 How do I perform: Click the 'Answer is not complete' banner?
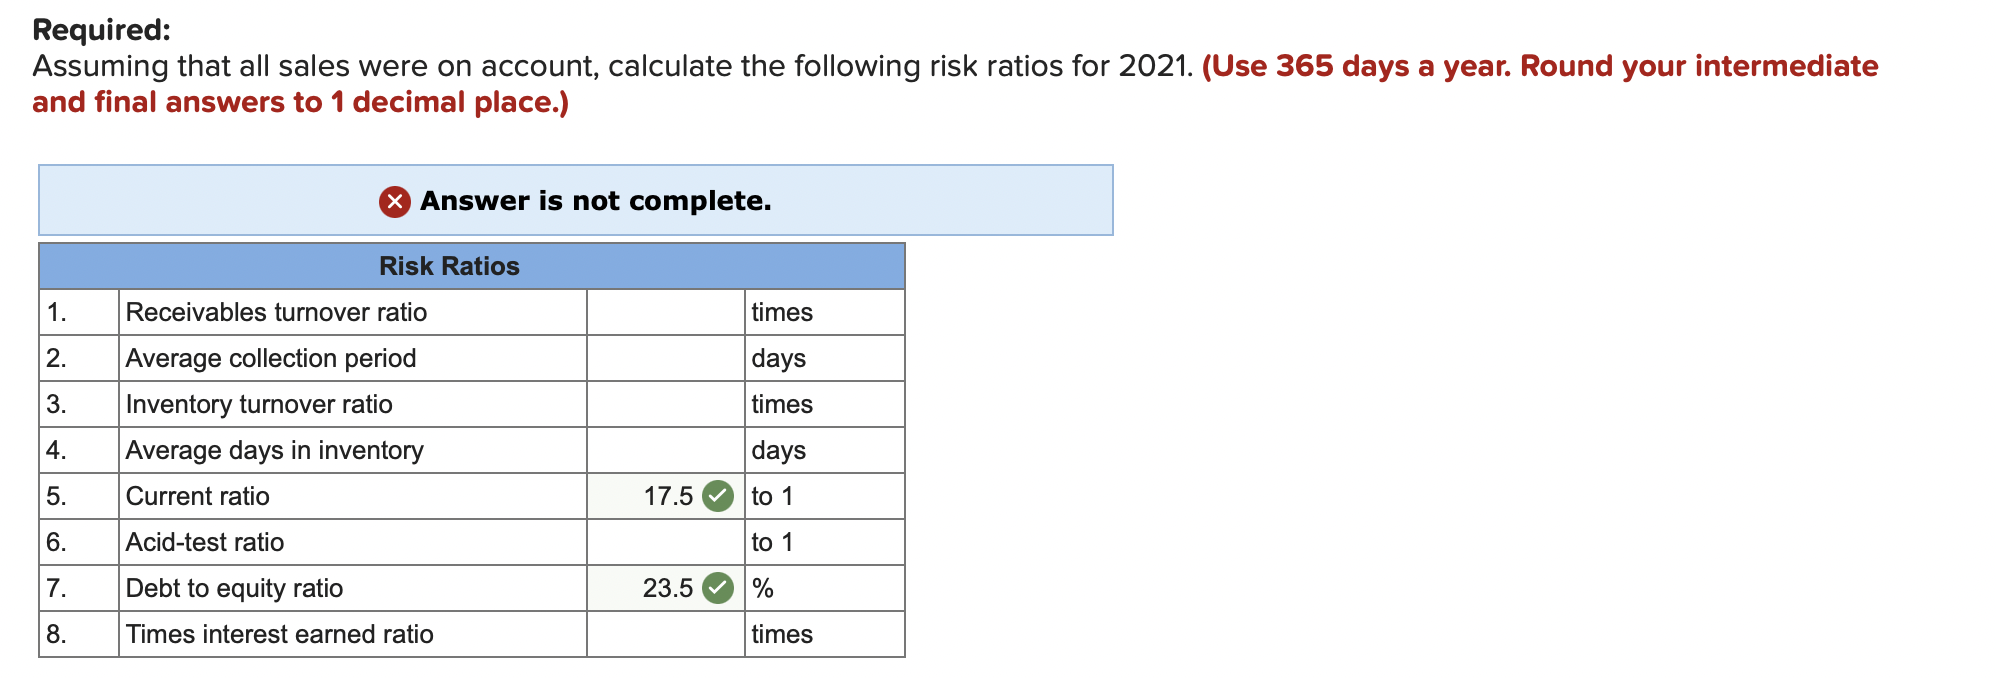pyautogui.click(x=577, y=201)
